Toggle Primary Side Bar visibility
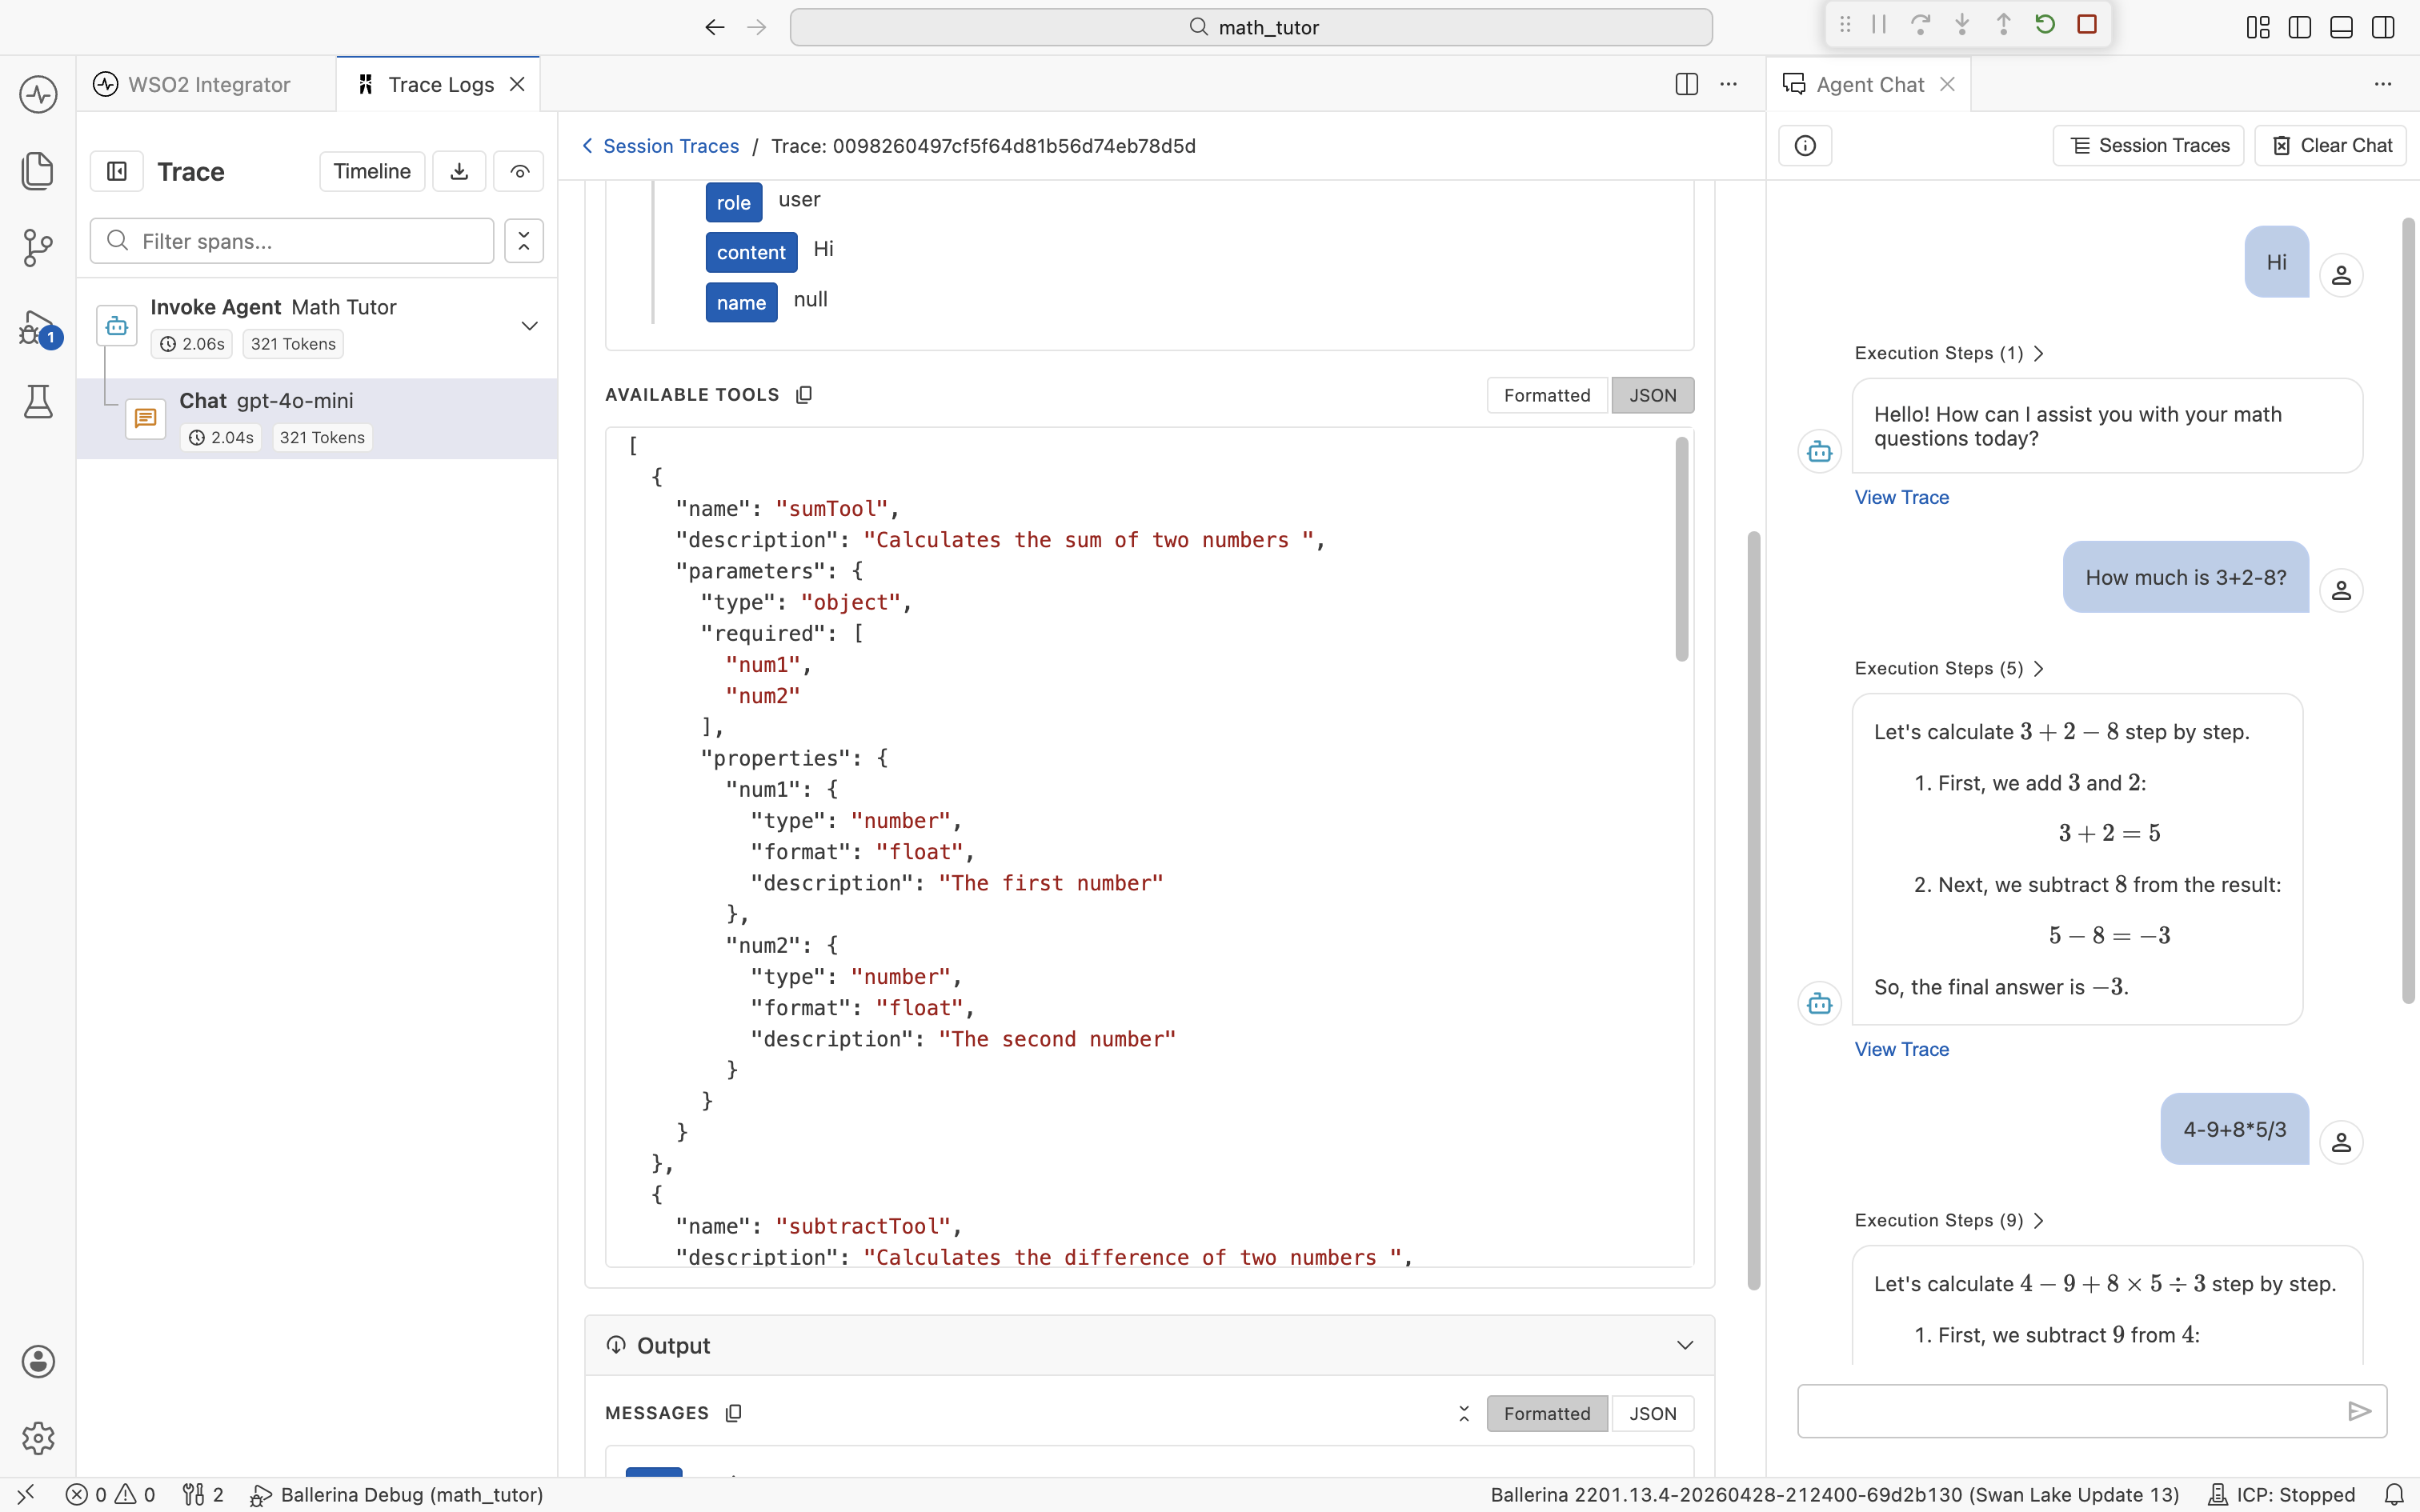The image size is (2420, 1512). click(x=2300, y=27)
